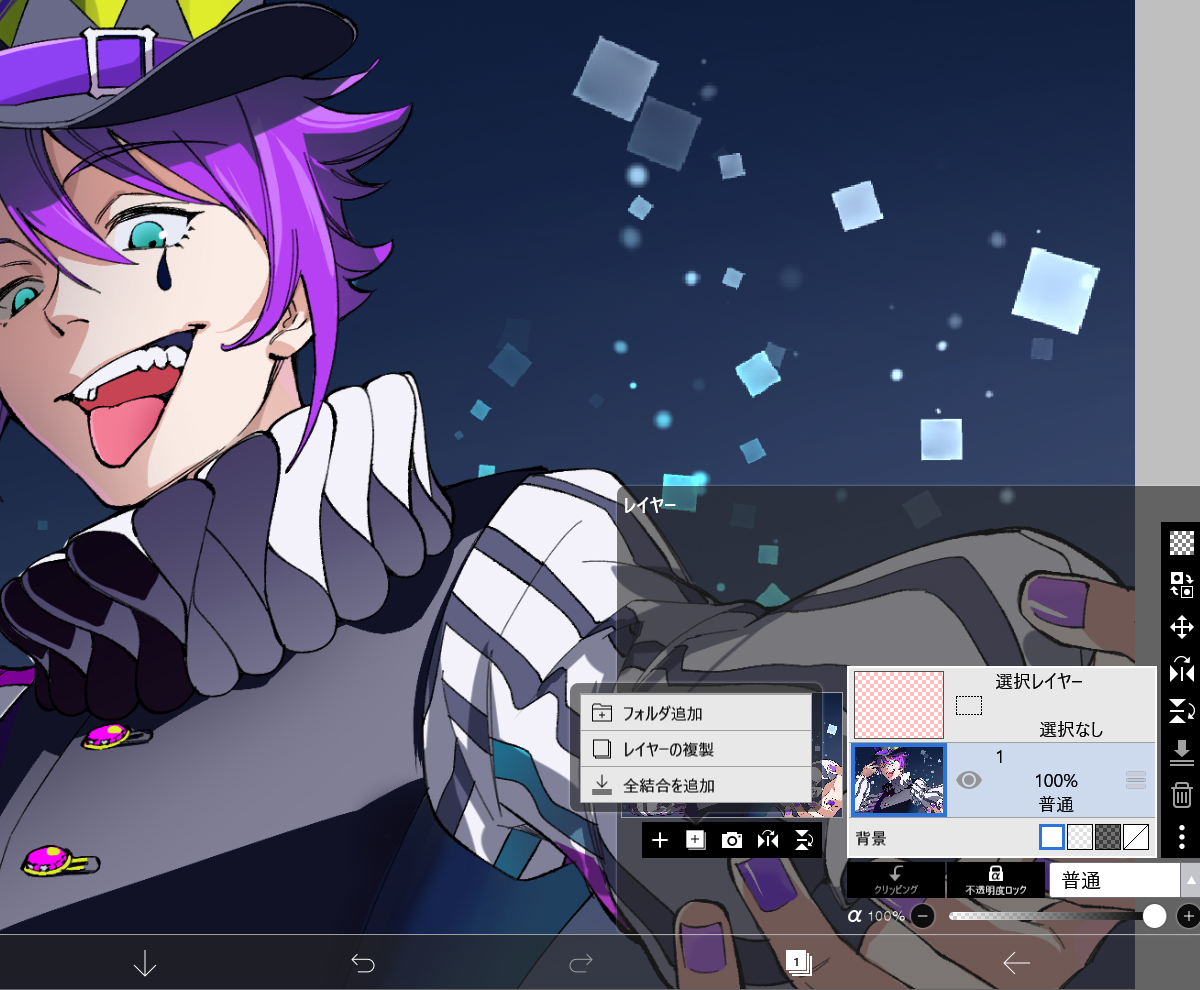This screenshot has height=990, width=1200.
Task: Delete layer using trash can icon
Action: coord(1181,795)
